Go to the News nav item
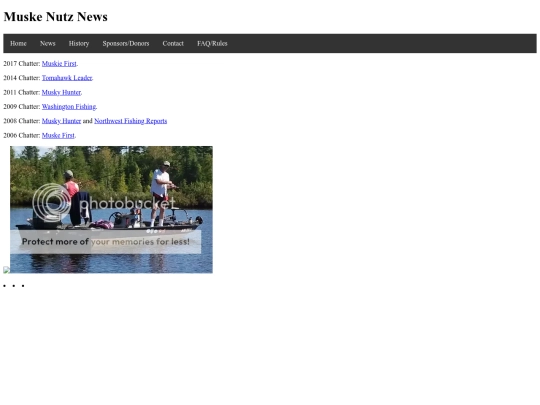The height and width of the screenshot is (405, 540). [48, 43]
